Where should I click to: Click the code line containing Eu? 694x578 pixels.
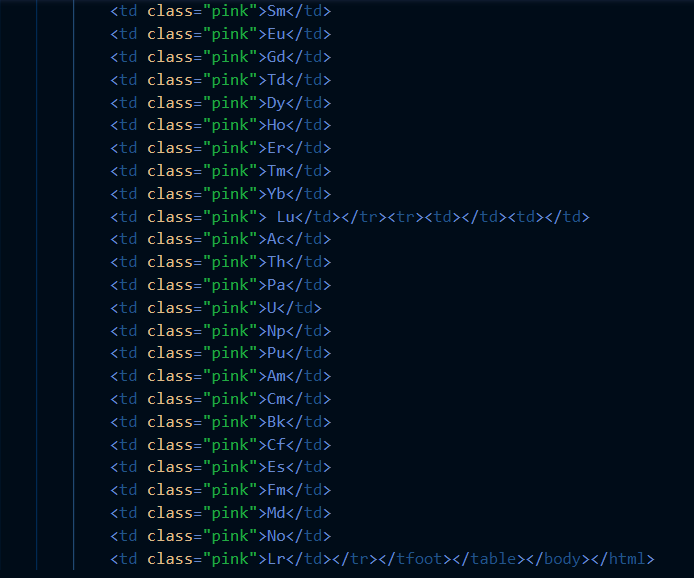220,34
